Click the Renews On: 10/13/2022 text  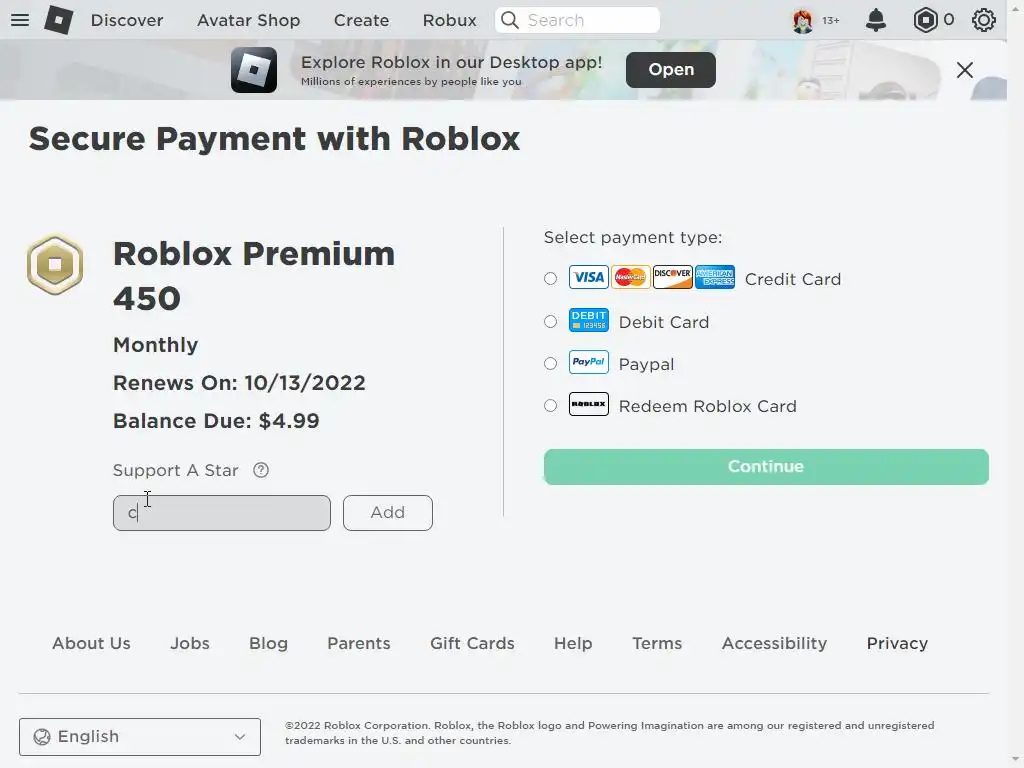click(239, 383)
